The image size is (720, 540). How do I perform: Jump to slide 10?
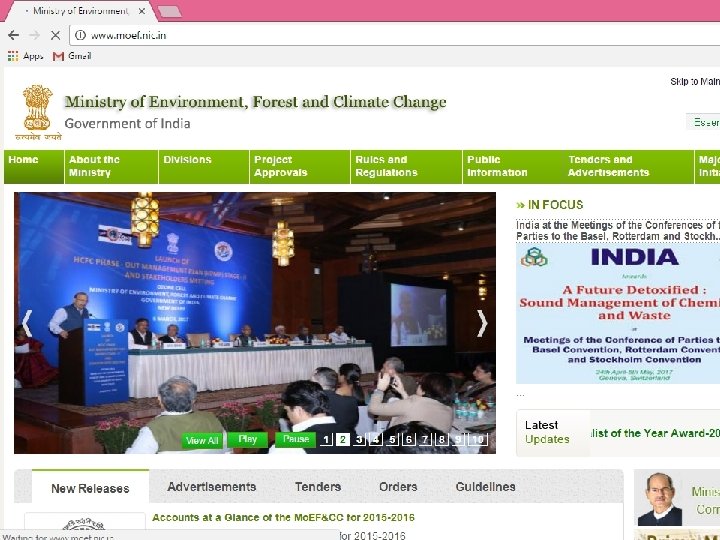coord(478,439)
